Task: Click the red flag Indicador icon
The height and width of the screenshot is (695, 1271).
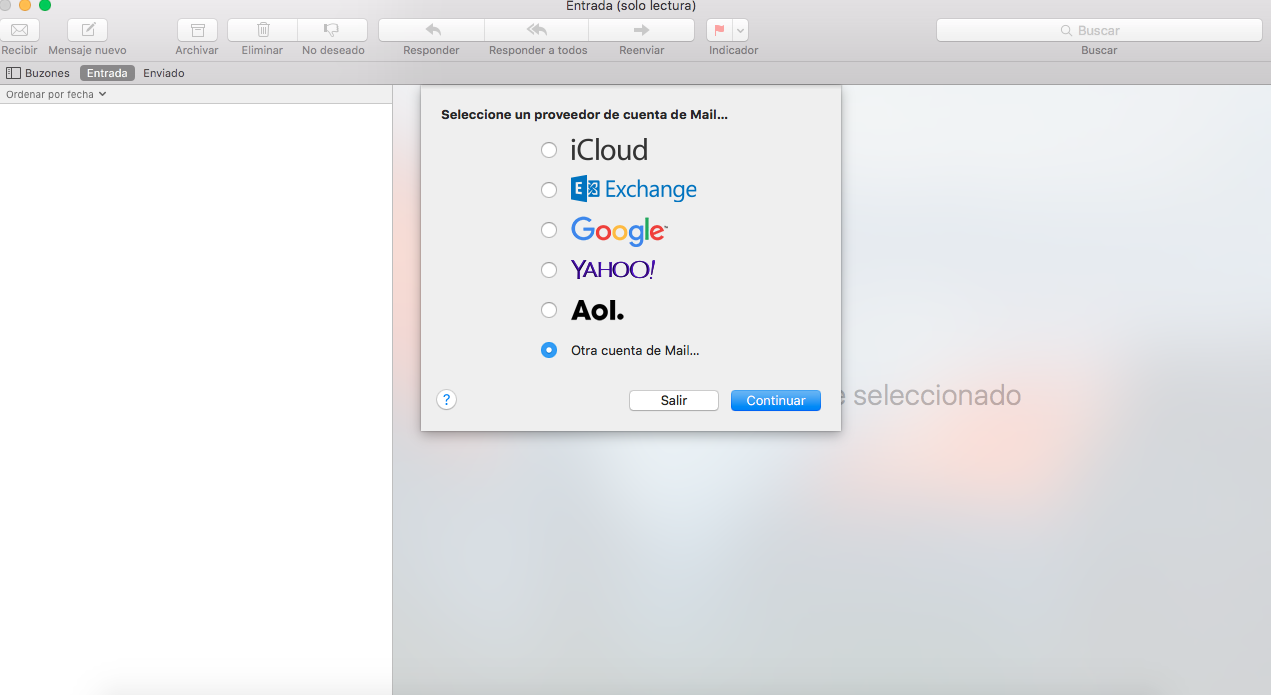Action: pyautogui.click(x=720, y=30)
